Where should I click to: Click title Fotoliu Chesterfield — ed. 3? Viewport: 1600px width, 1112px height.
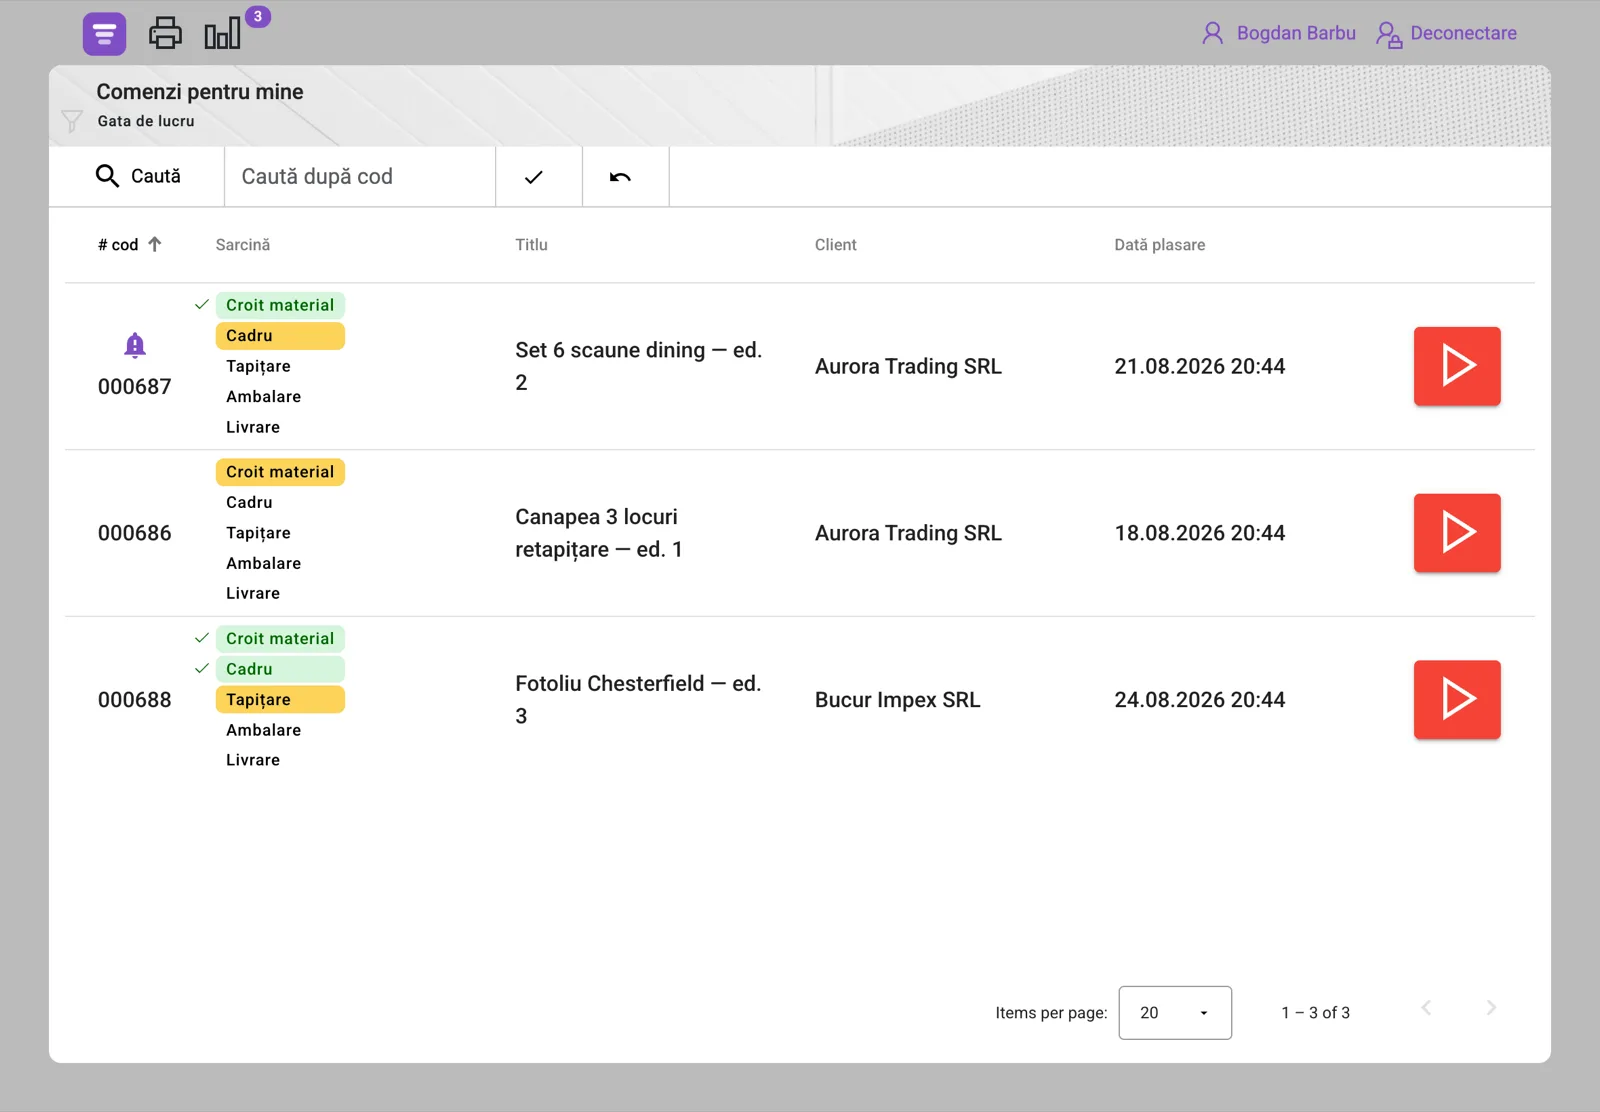tap(638, 700)
